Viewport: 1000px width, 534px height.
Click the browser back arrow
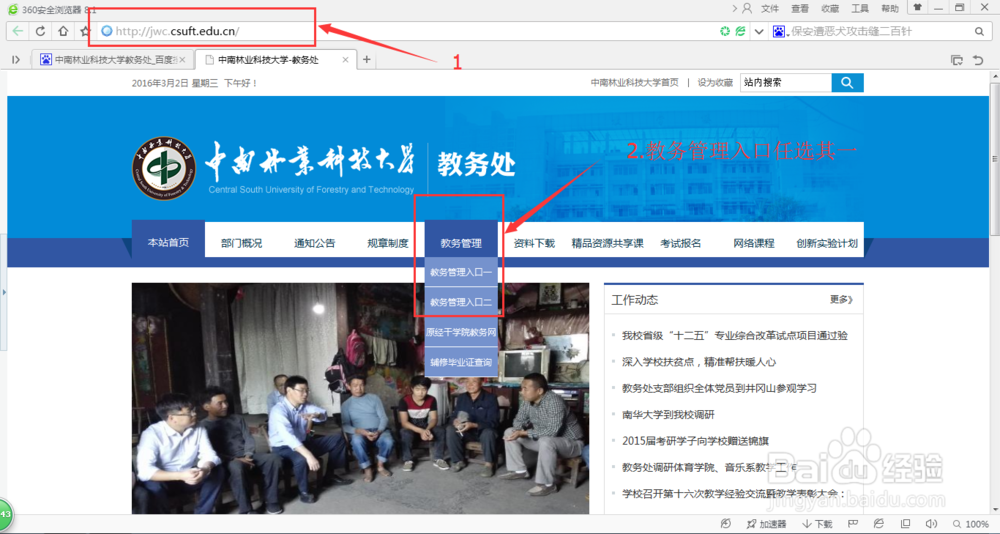pyautogui.click(x=17, y=31)
